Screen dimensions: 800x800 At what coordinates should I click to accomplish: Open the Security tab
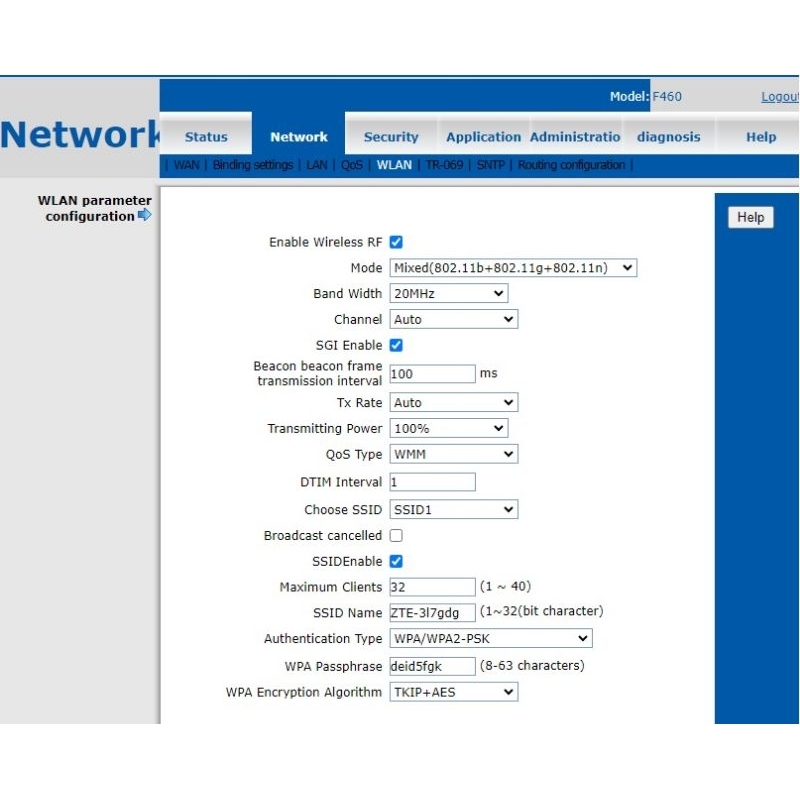(391, 137)
